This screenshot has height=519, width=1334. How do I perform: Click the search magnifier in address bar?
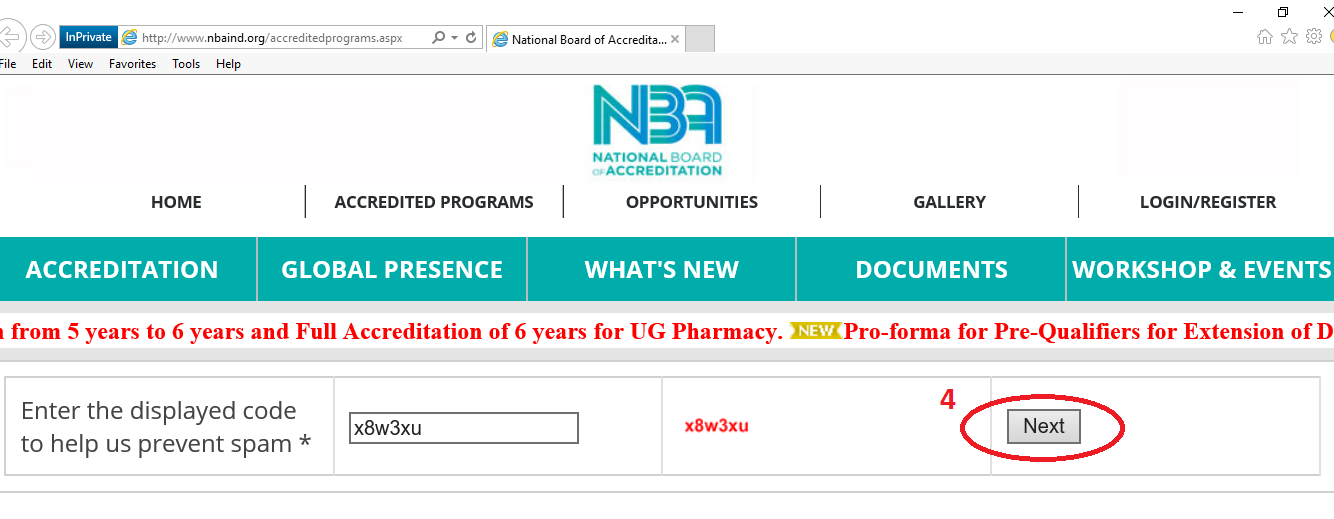[438, 38]
